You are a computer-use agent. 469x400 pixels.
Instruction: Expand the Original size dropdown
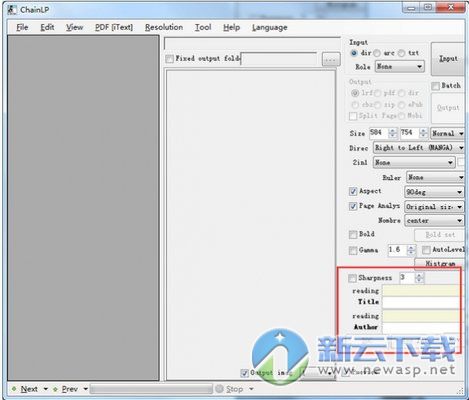[x=434, y=207]
